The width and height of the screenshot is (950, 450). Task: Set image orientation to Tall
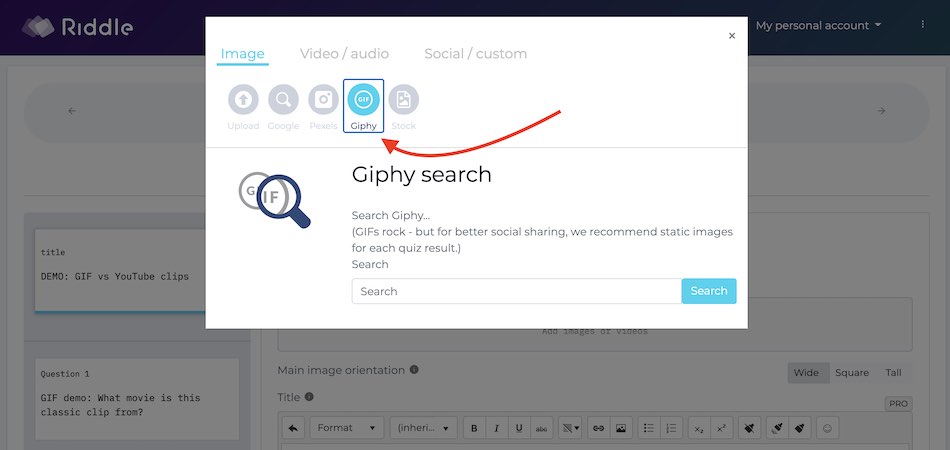tap(893, 372)
